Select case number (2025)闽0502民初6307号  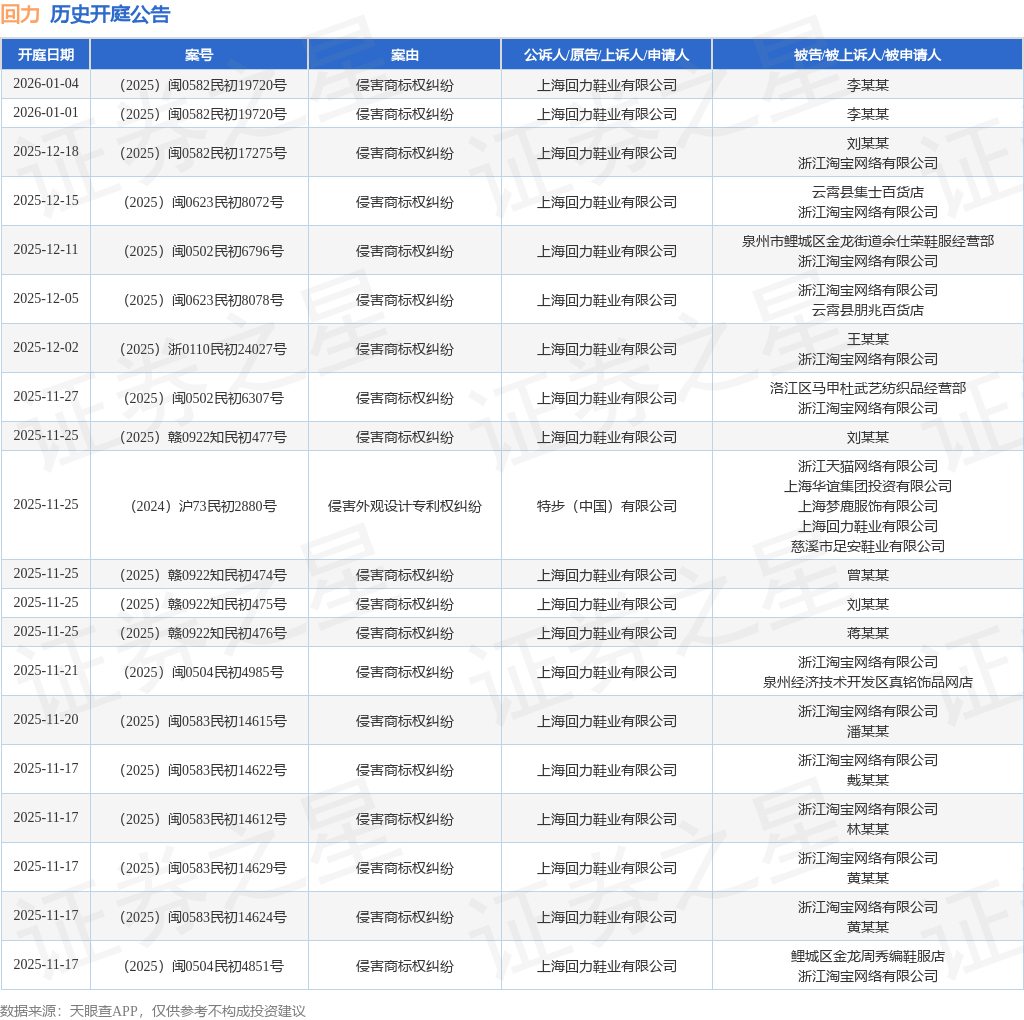point(203,398)
